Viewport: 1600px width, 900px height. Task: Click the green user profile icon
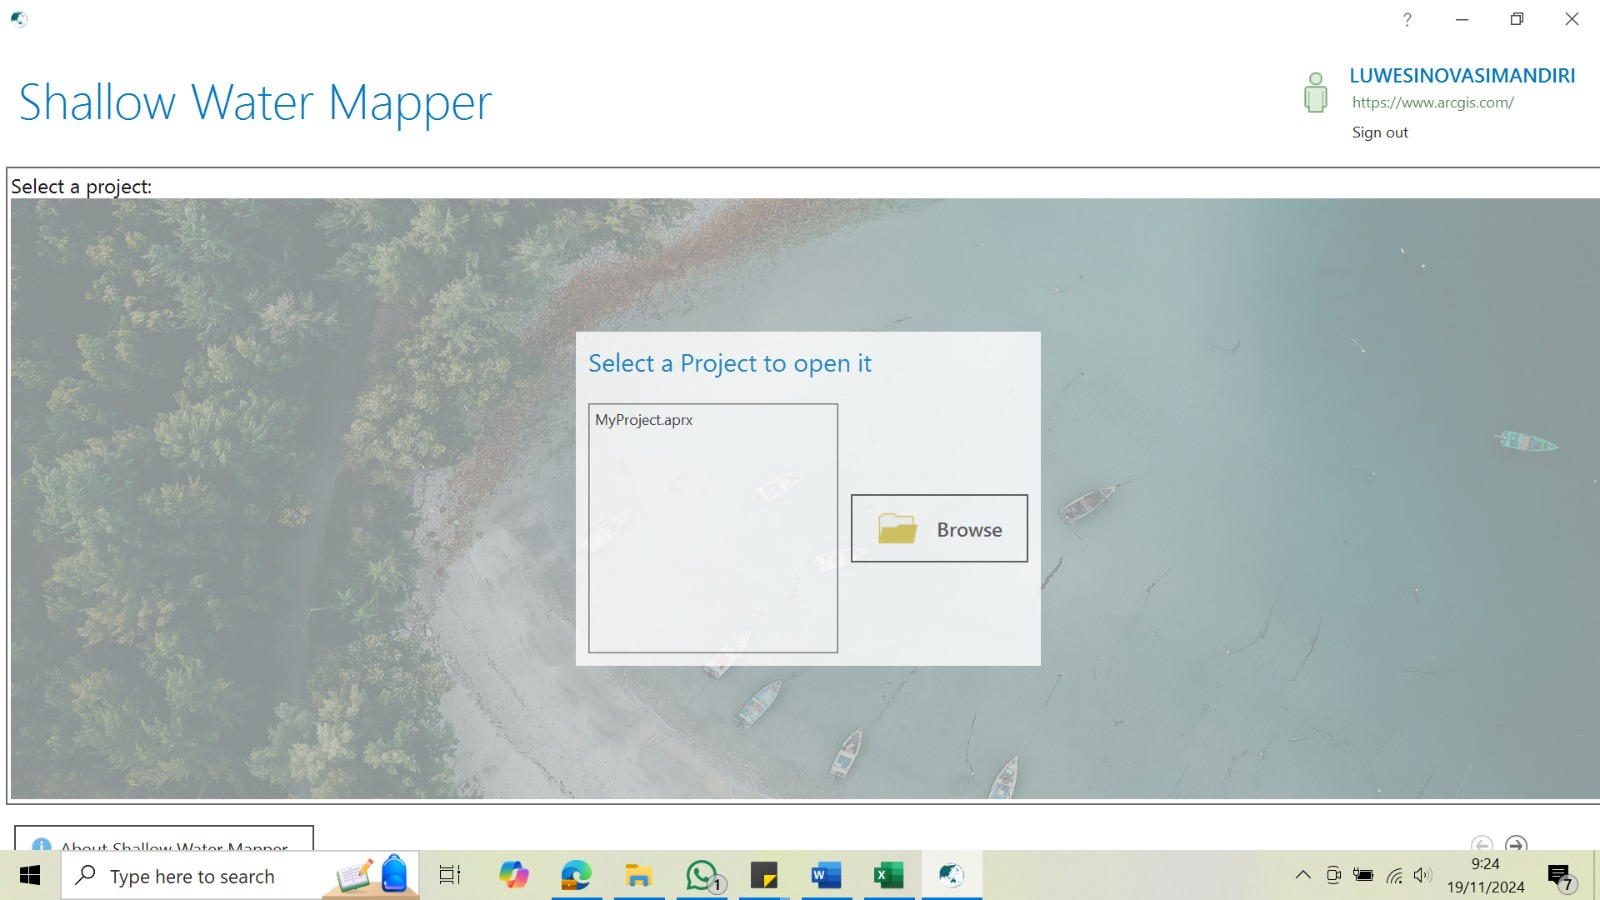click(1316, 92)
